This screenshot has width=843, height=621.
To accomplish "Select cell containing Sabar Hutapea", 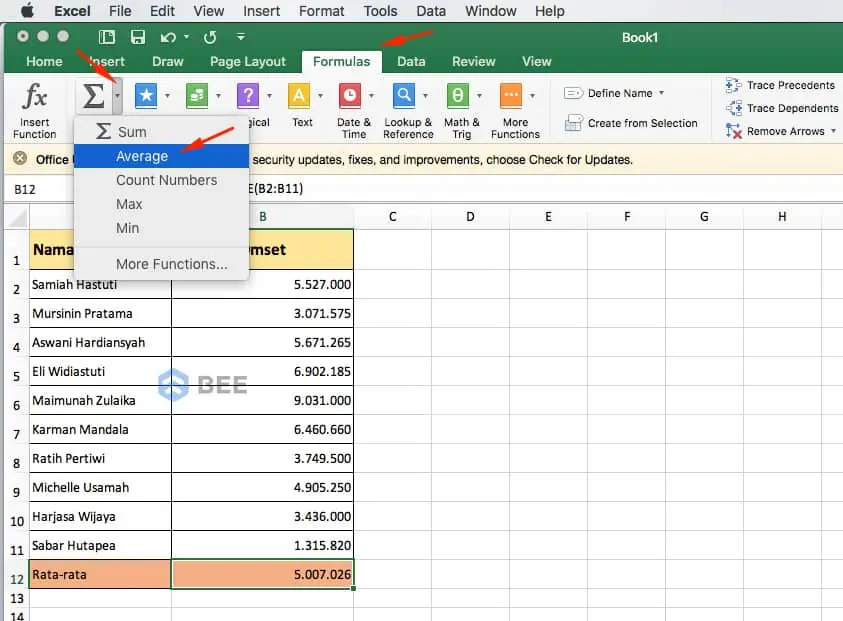I will coord(100,545).
